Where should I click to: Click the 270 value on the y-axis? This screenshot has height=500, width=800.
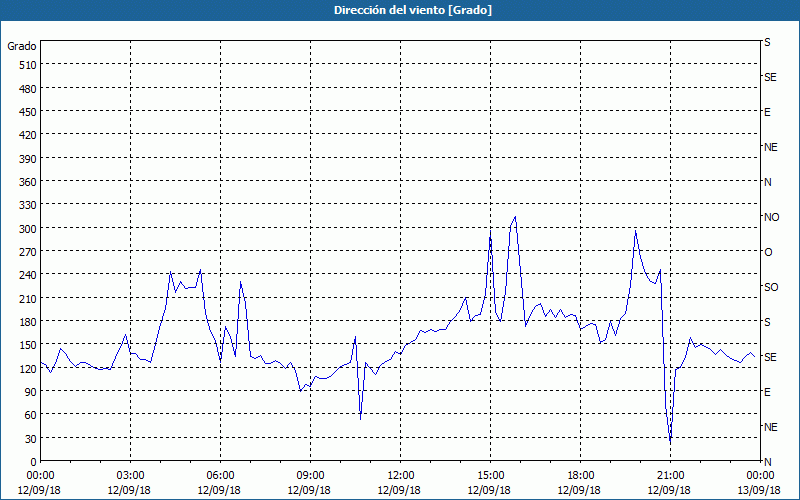coord(28,252)
